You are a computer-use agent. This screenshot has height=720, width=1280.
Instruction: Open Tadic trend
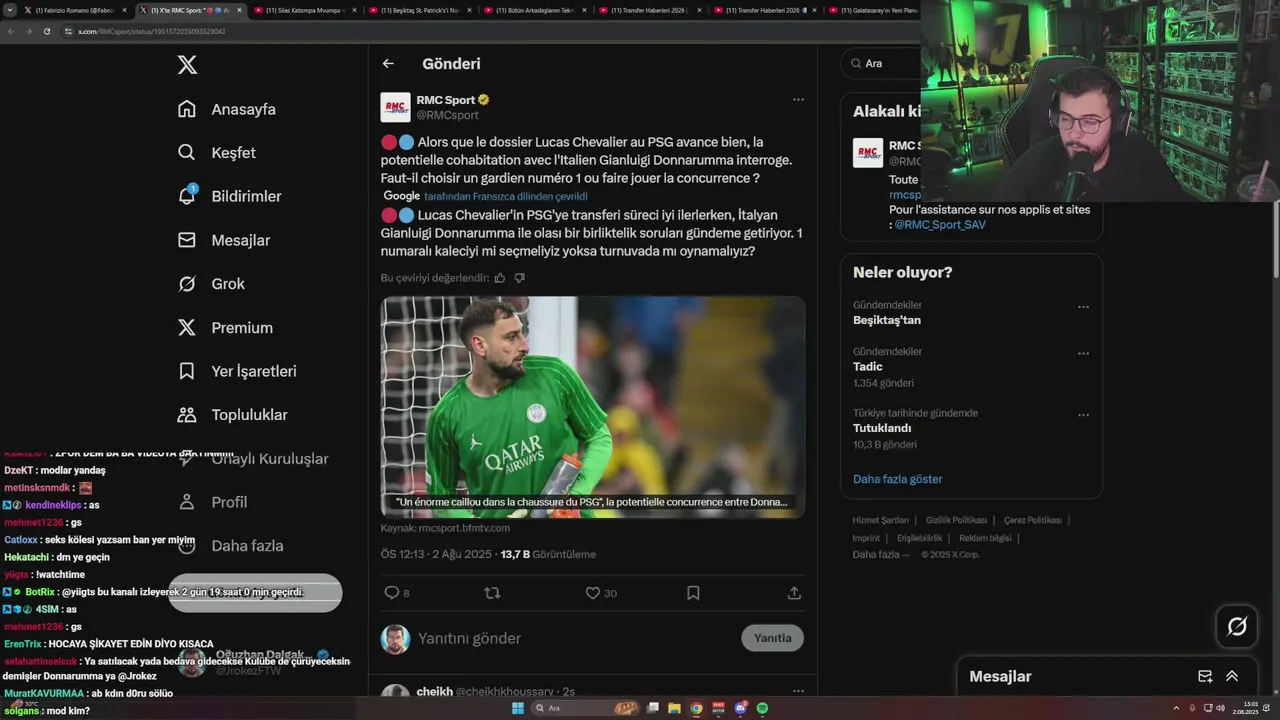coord(867,367)
